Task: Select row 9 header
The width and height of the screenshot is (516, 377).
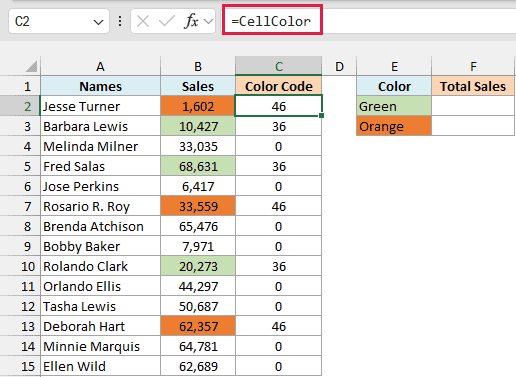Action: point(20,246)
